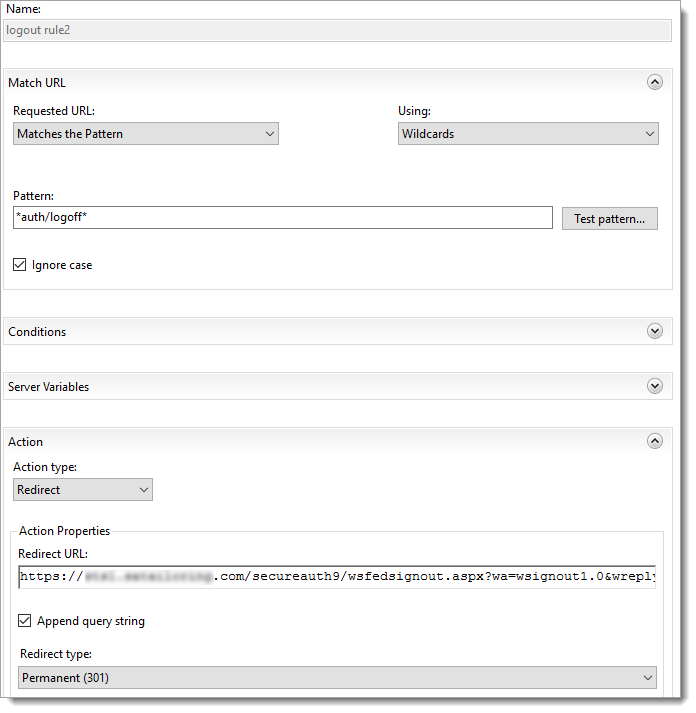Viewport: 696px width, 713px height.
Task: Click into the Pattern text field
Action: point(283,218)
